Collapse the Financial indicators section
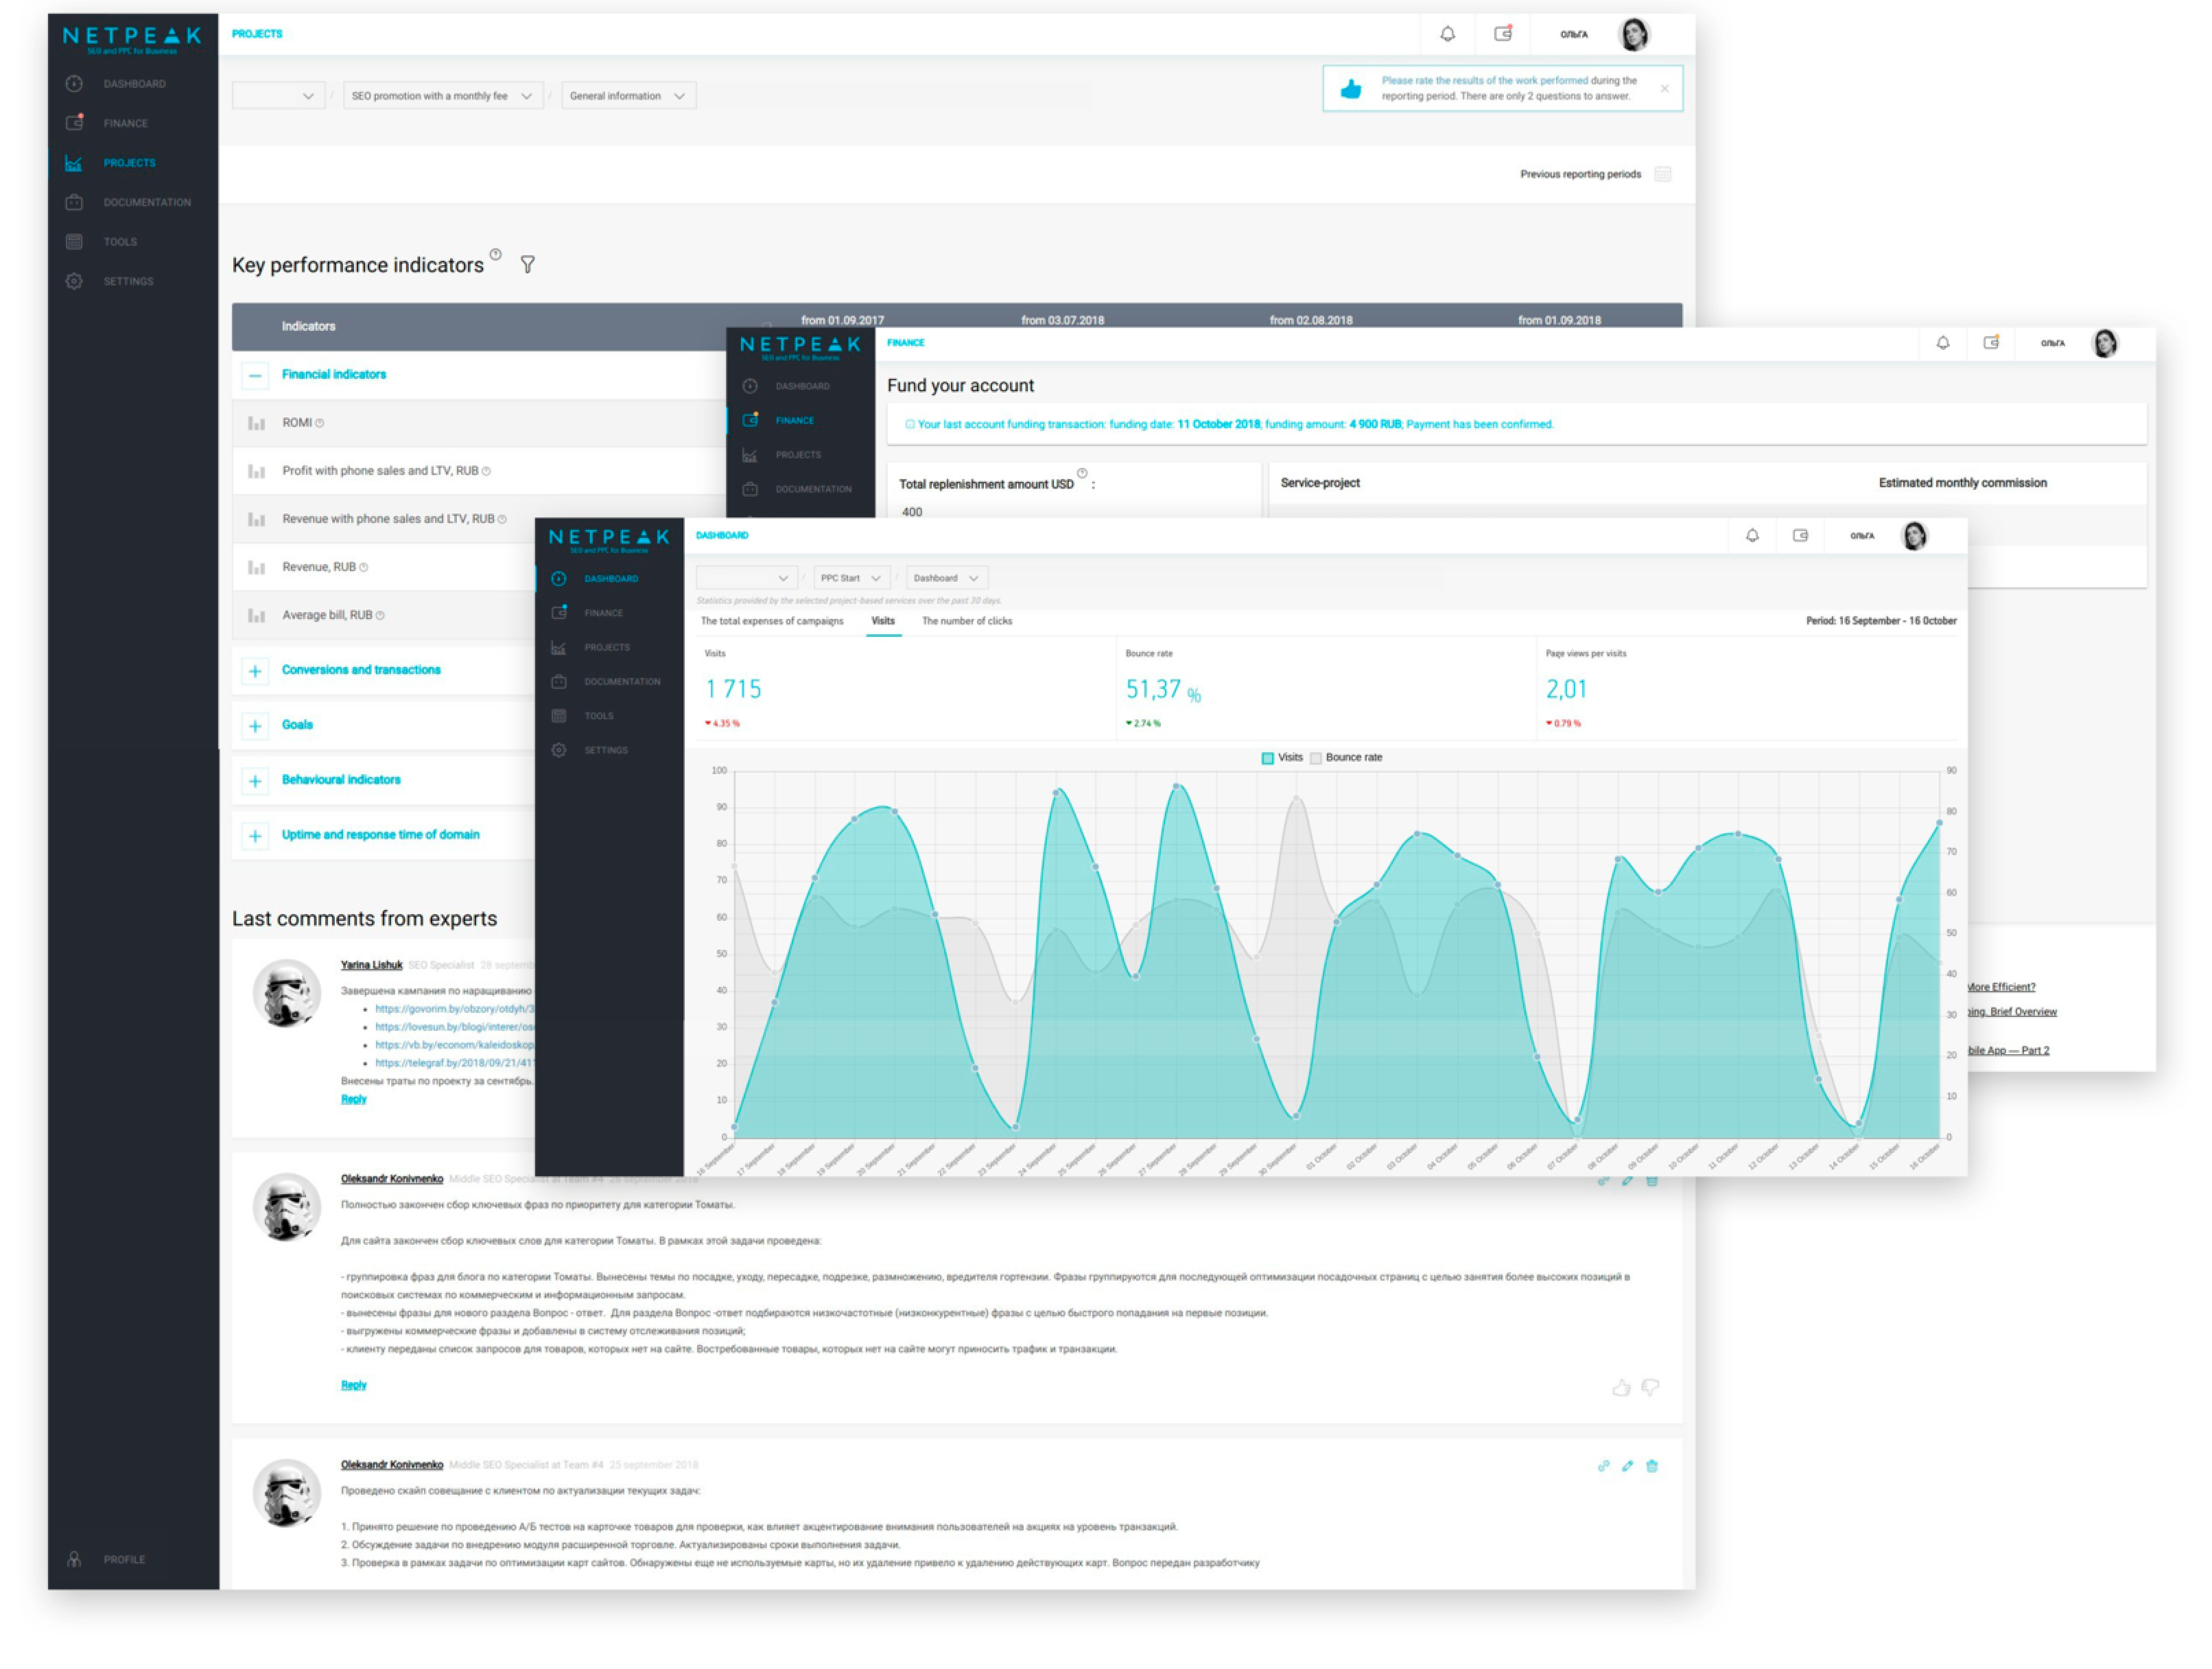Image resolution: width=2212 pixels, height=1669 pixels. [255, 375]
